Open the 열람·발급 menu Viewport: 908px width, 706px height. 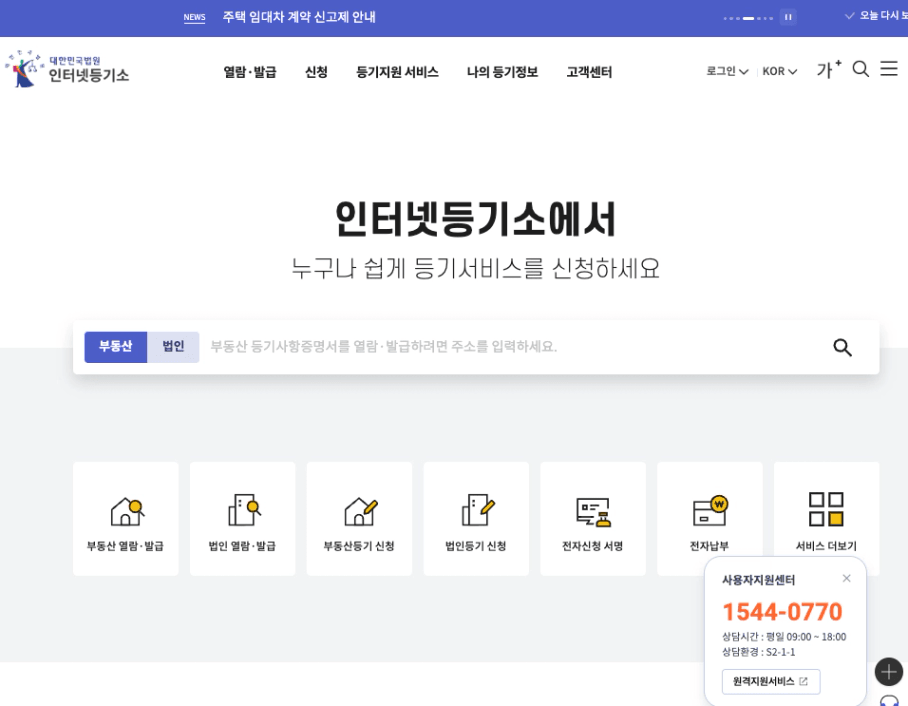tap(249, 72)
